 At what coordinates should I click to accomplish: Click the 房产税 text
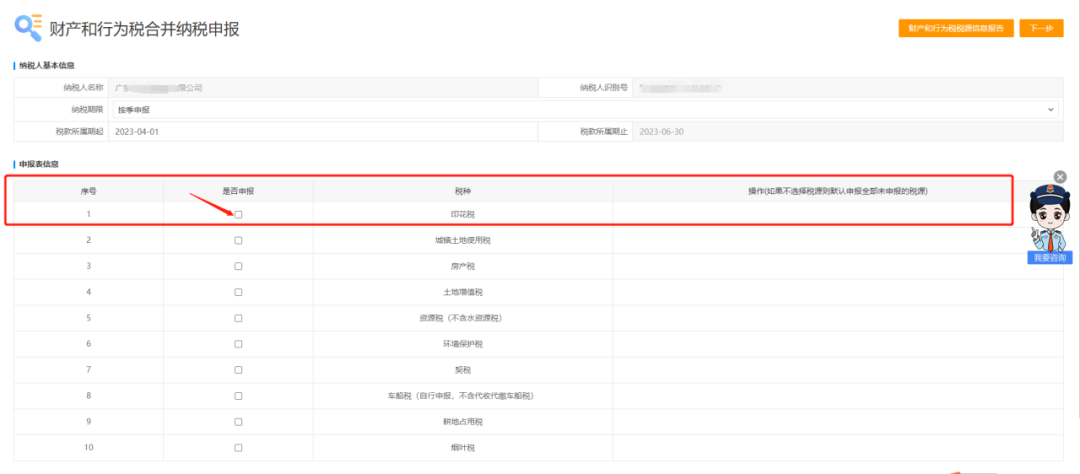[x=462, y=266]
